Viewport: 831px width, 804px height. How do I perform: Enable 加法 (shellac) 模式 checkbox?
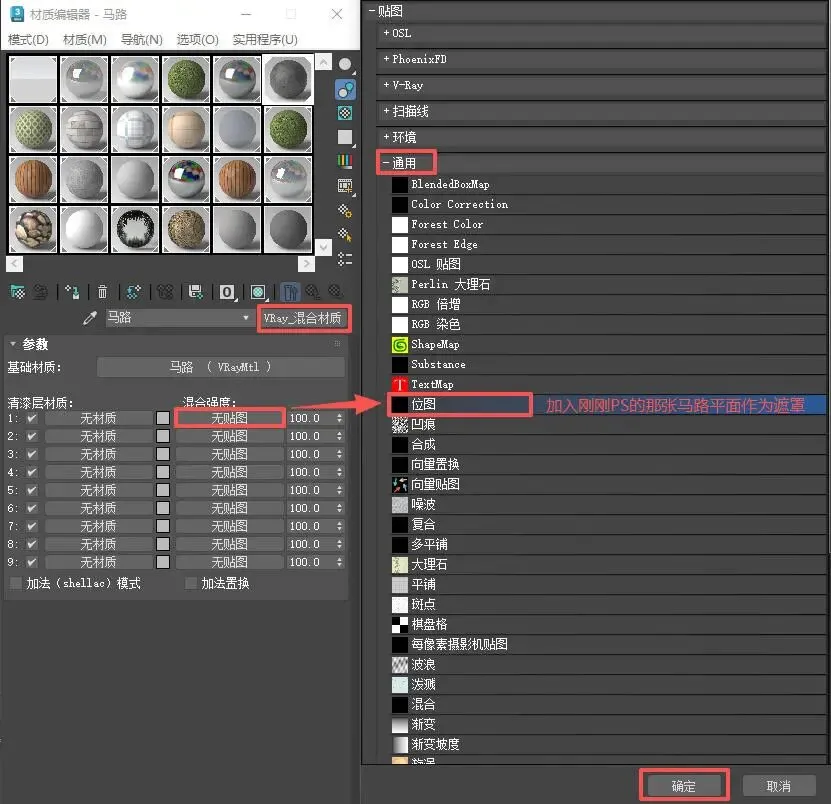(16, 584)
